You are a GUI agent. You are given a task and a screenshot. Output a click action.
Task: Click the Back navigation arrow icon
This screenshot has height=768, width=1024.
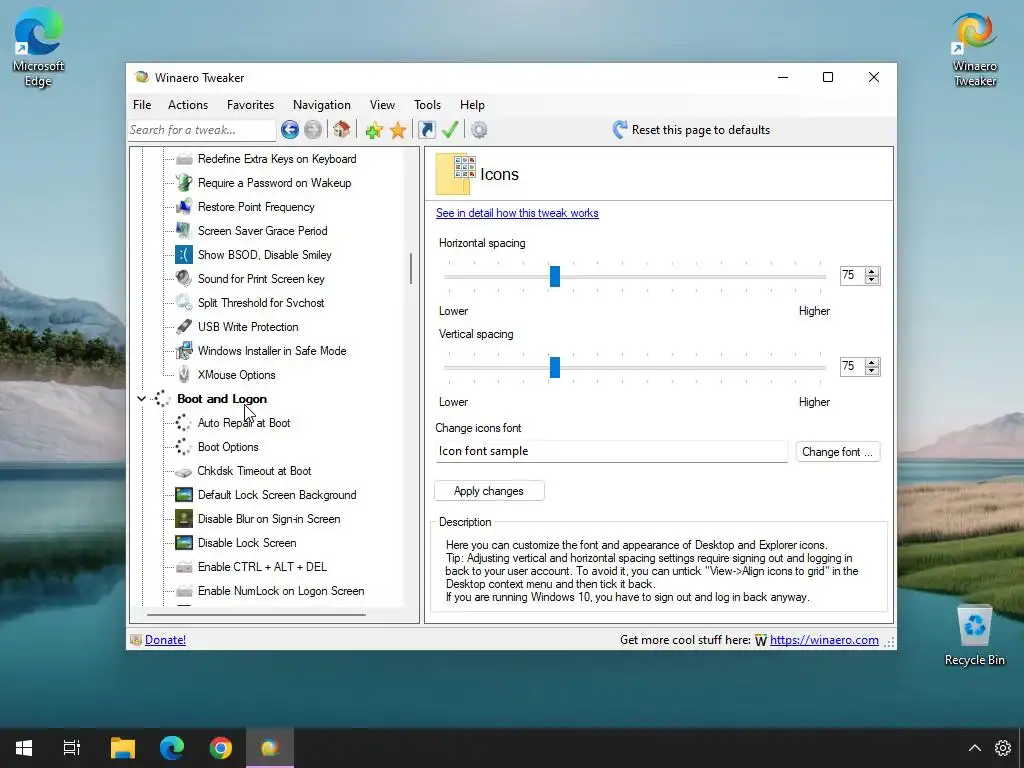click(x=290, y=130)
